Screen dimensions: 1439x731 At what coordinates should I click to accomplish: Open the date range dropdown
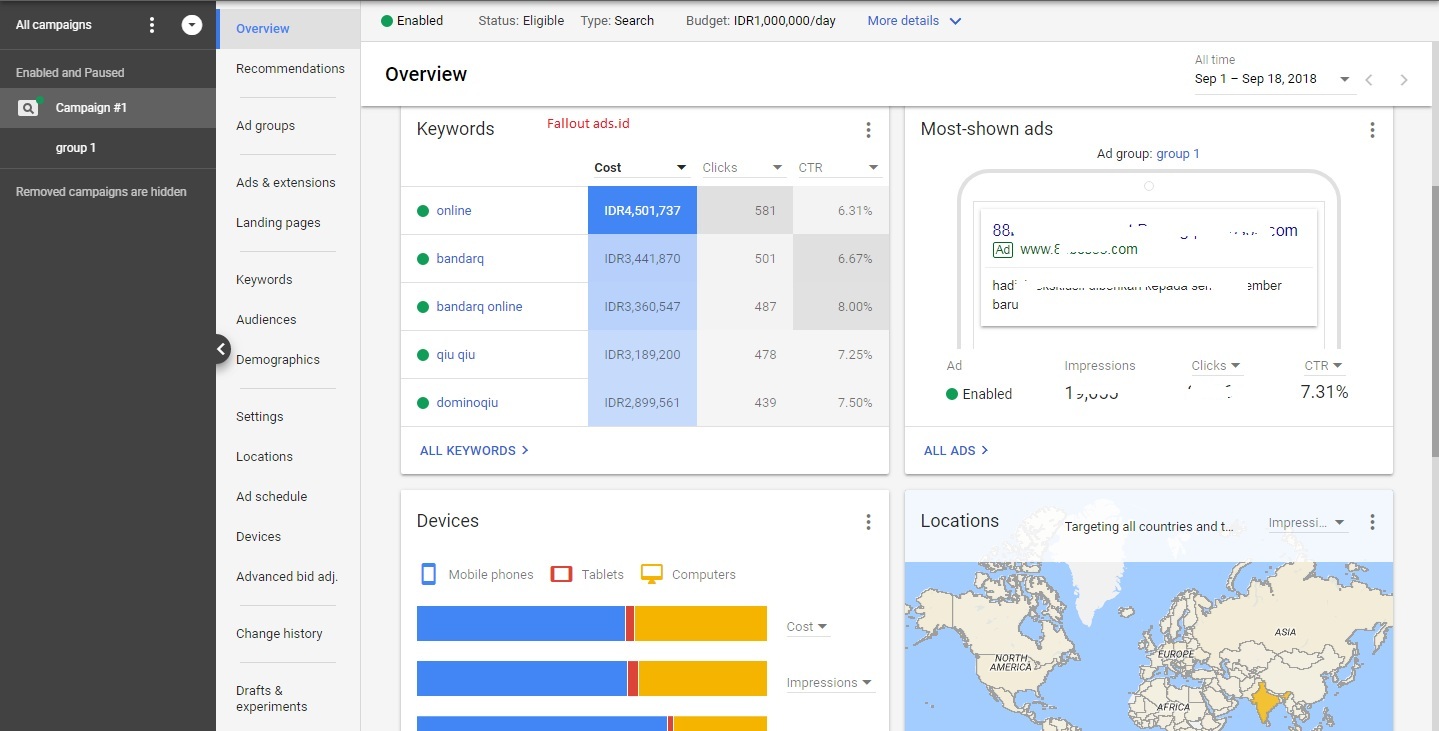coord(1273,79)
